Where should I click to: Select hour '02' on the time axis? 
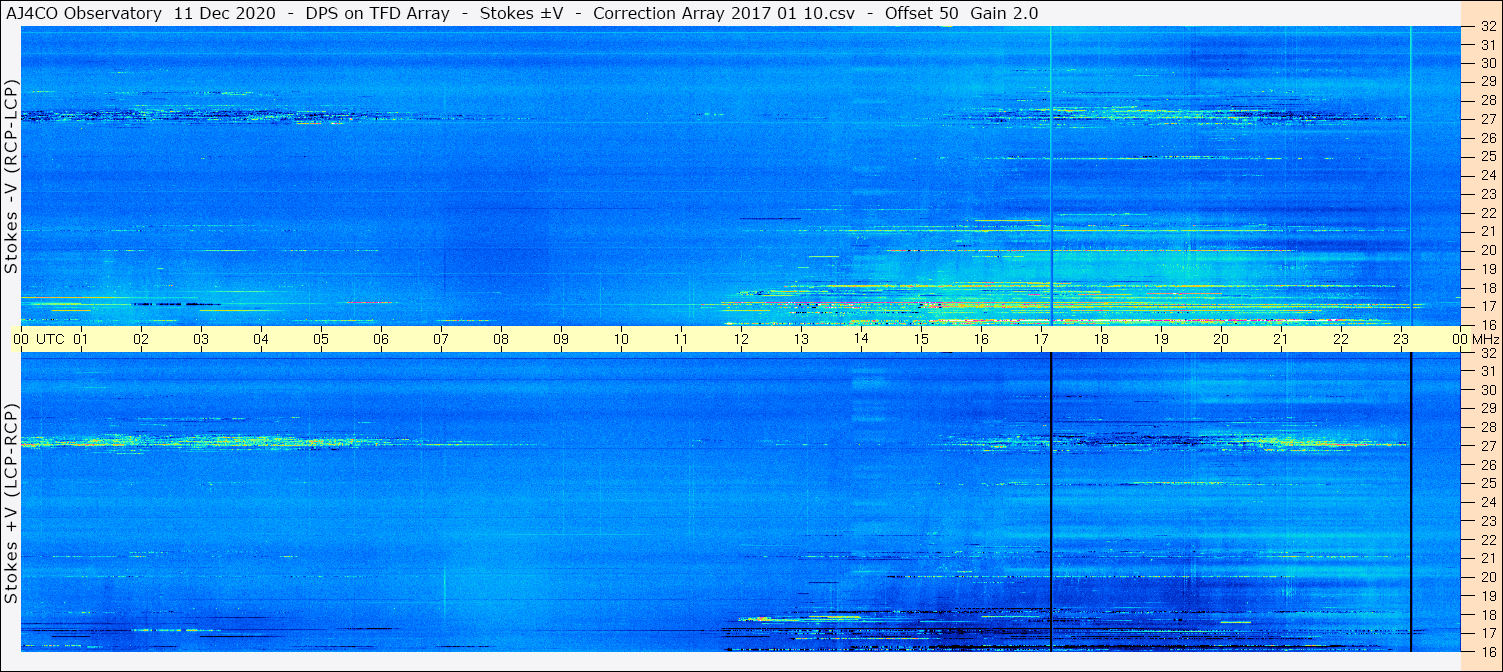[x=141, y=339]
